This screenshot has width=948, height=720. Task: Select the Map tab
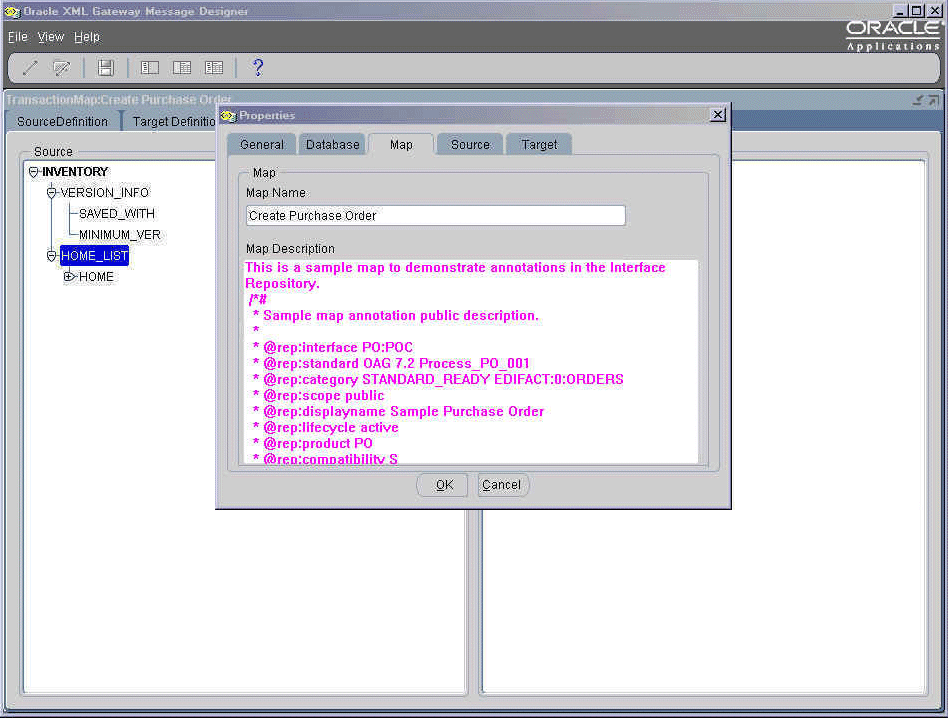[x=401, y=144]
